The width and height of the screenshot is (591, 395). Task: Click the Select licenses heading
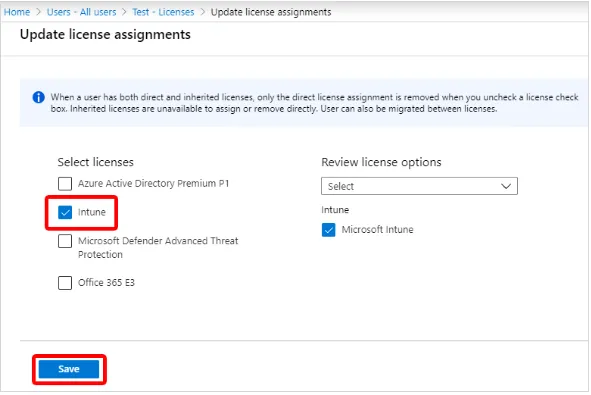point(96,162)
